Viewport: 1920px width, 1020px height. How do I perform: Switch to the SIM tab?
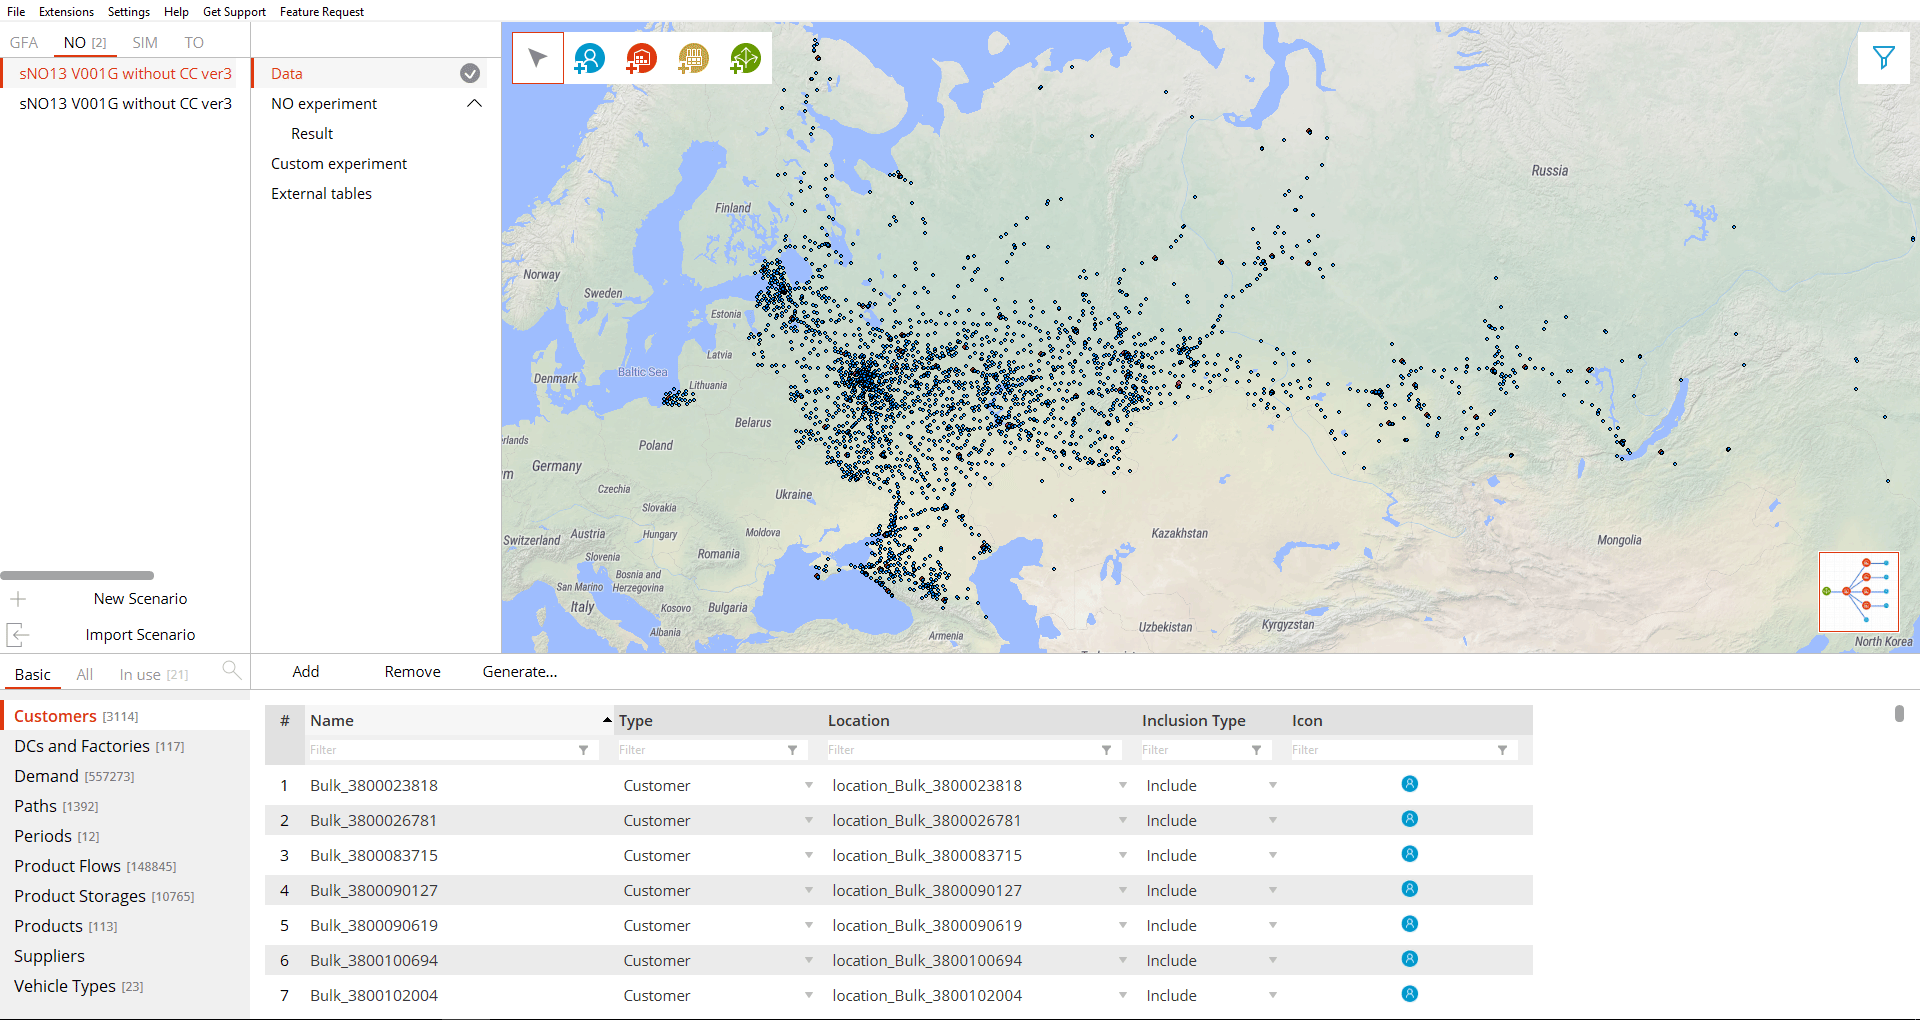145,43
